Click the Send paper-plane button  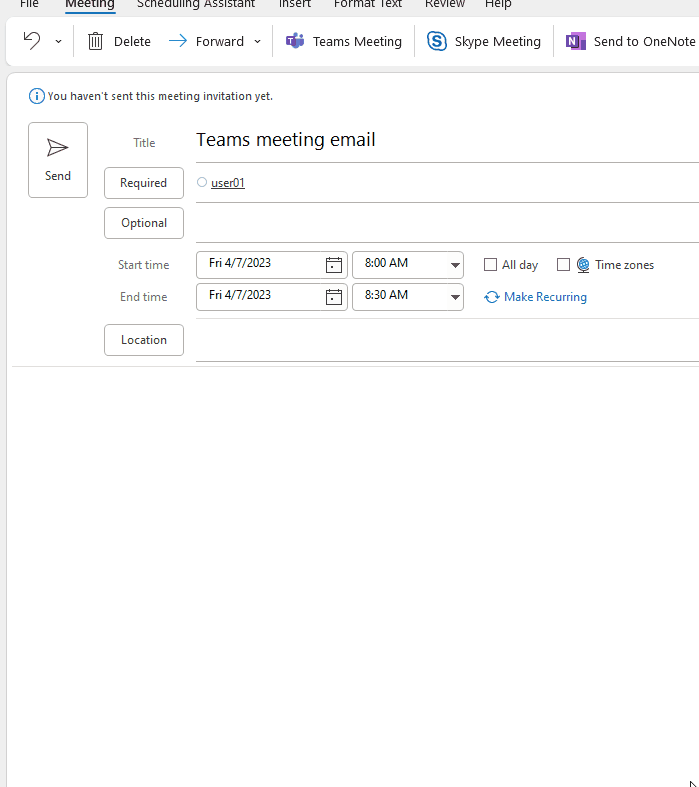58,160
